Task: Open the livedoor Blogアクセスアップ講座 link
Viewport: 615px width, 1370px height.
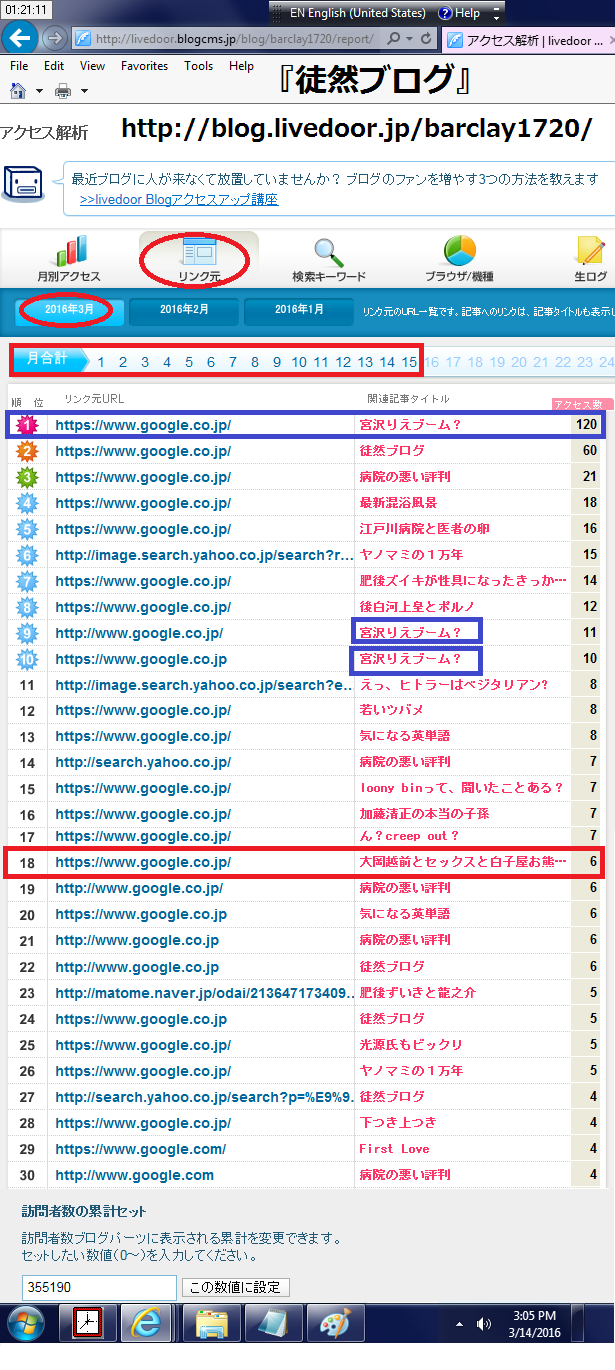Action: [179, 199]
